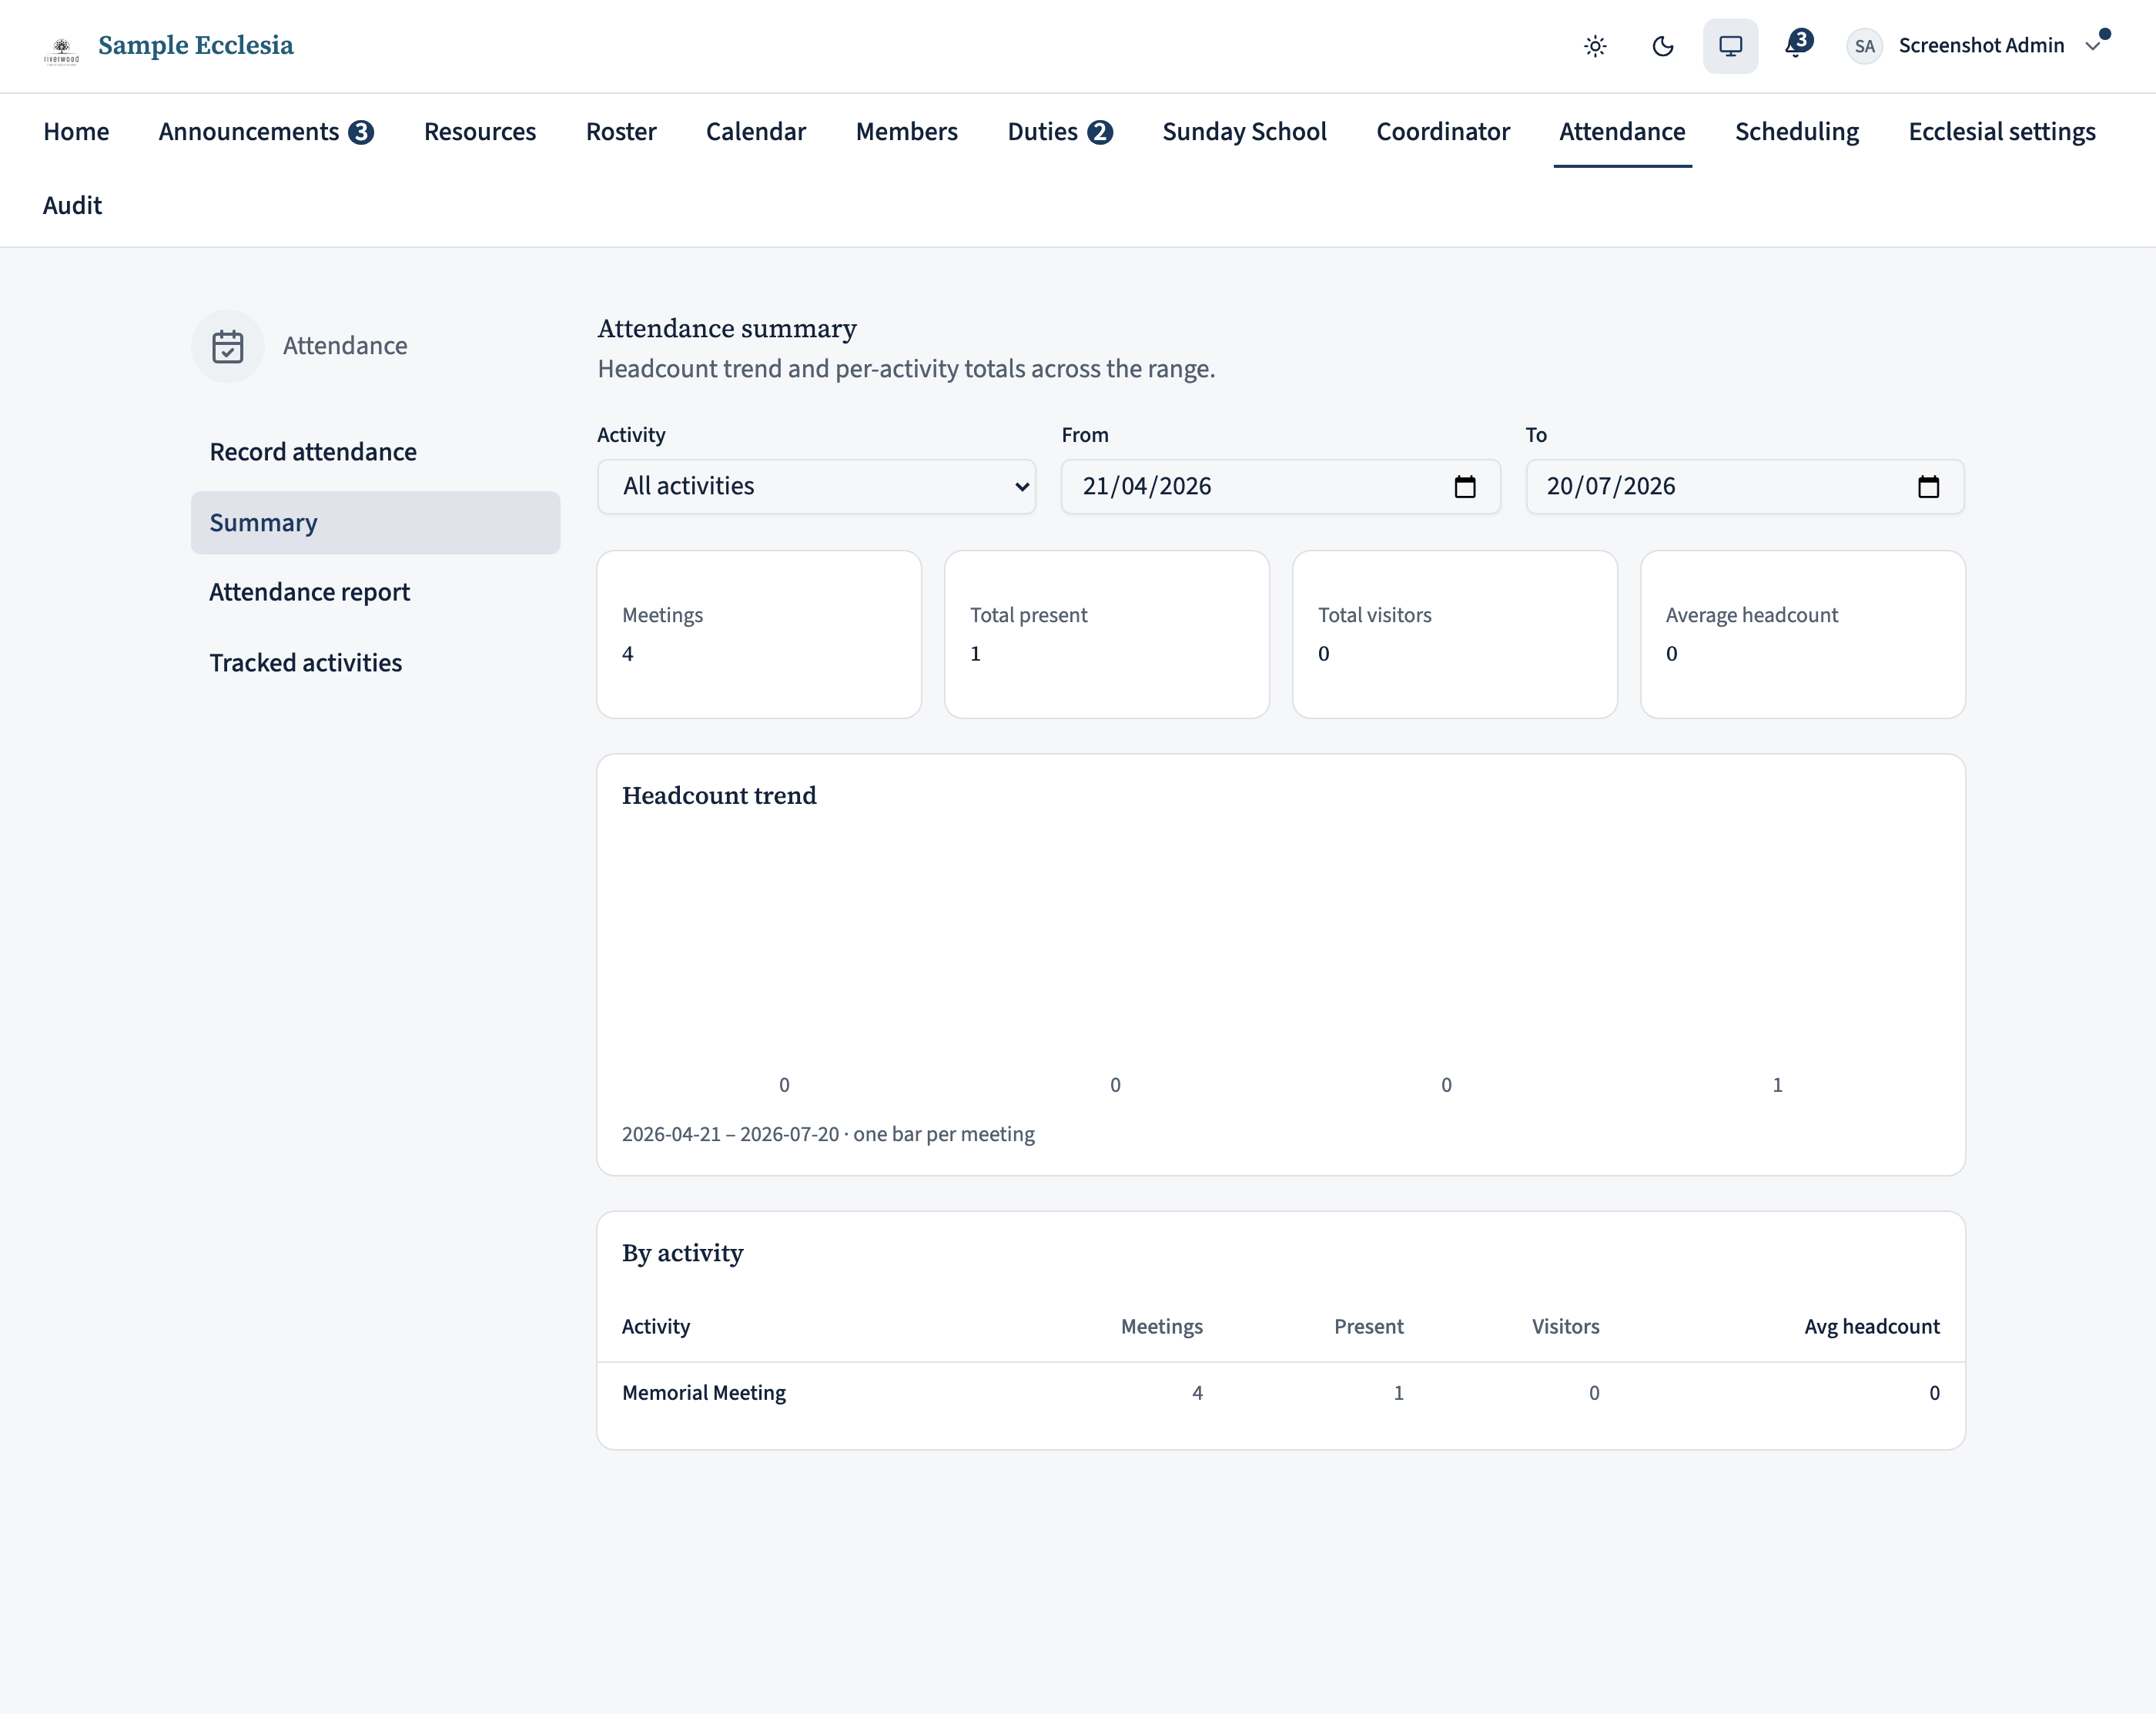Click the Total present stat card
This screenshot has width=2156, height=1714.
1107,634
